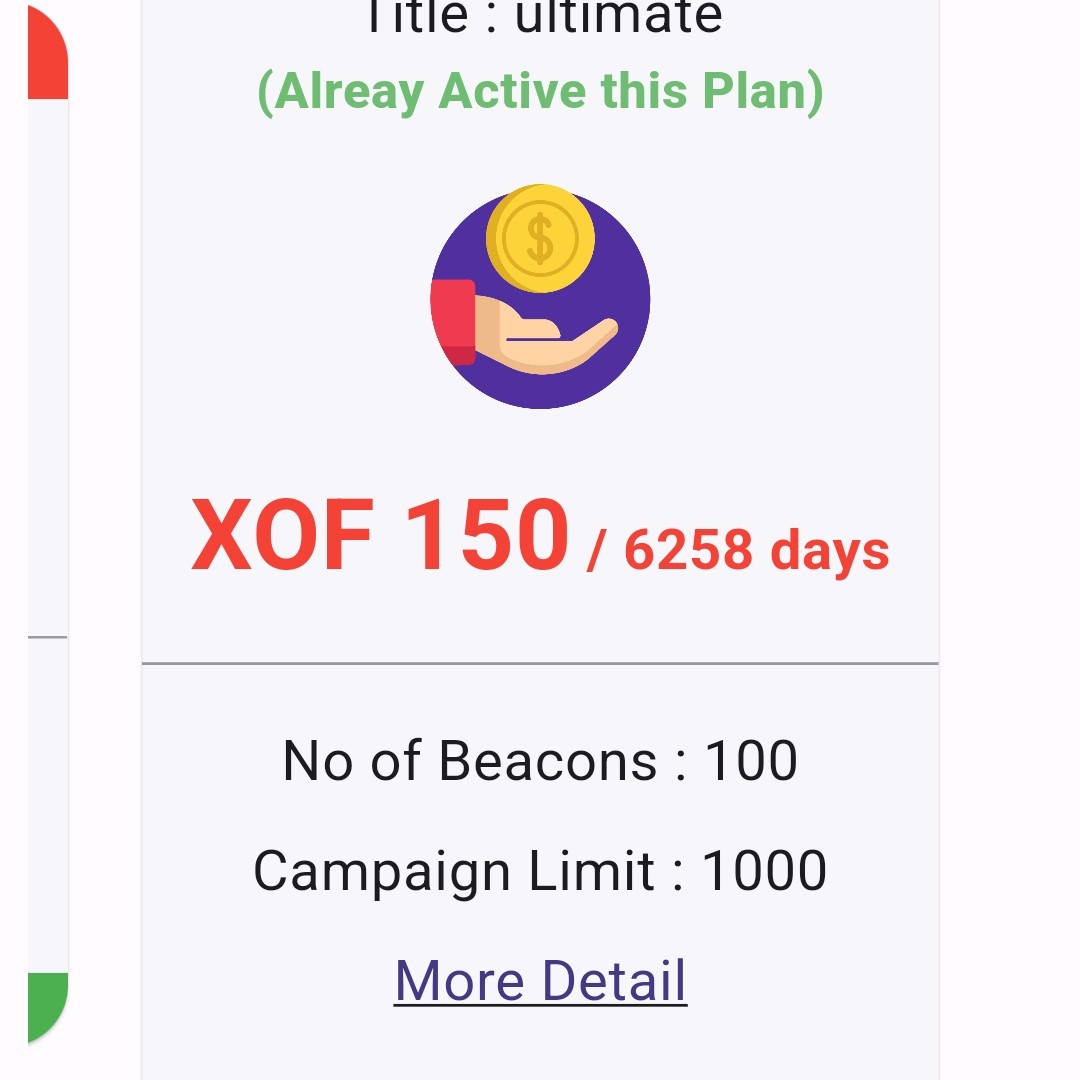Click the beacons count value 100

click(x=751, y=761)
